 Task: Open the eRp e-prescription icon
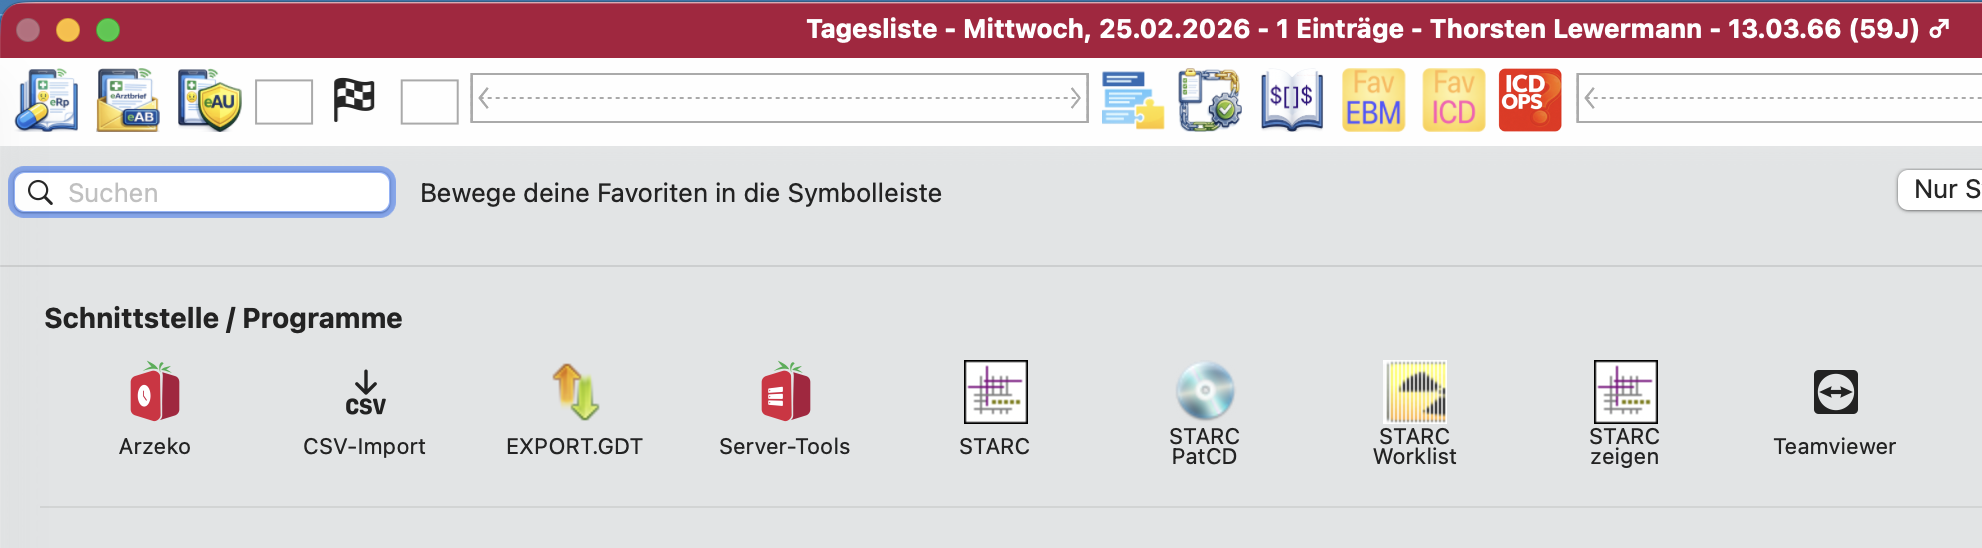[x=47, y=100]
